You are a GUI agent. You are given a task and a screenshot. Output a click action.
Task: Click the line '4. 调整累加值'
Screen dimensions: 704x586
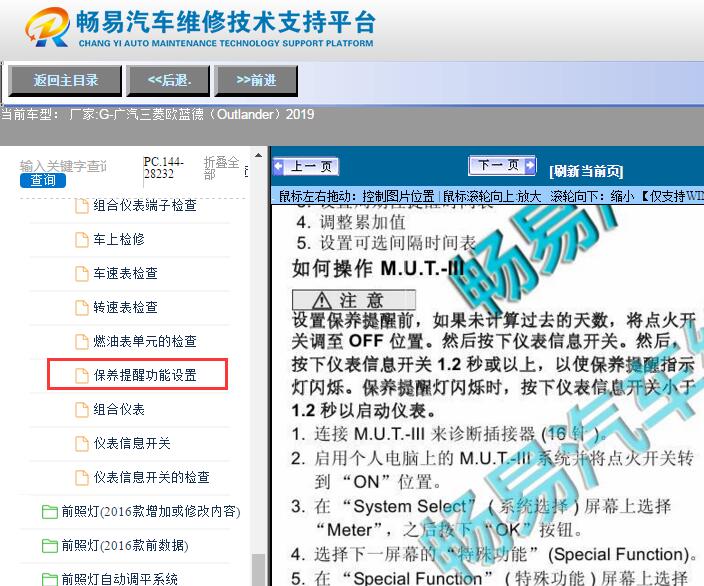351,222
